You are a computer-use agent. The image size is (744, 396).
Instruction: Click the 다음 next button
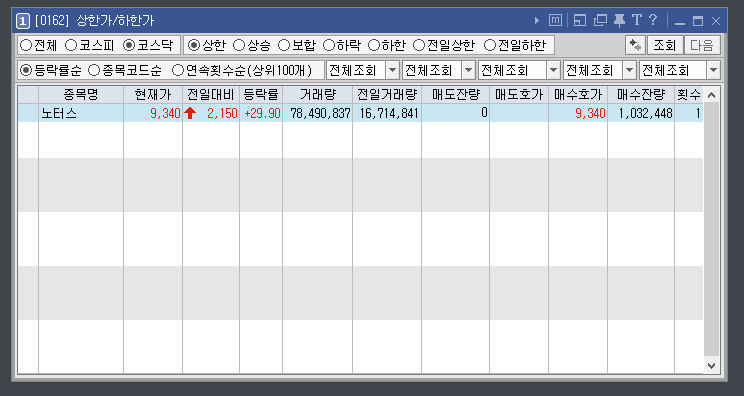pyautogui.click(x=702, y=46)
